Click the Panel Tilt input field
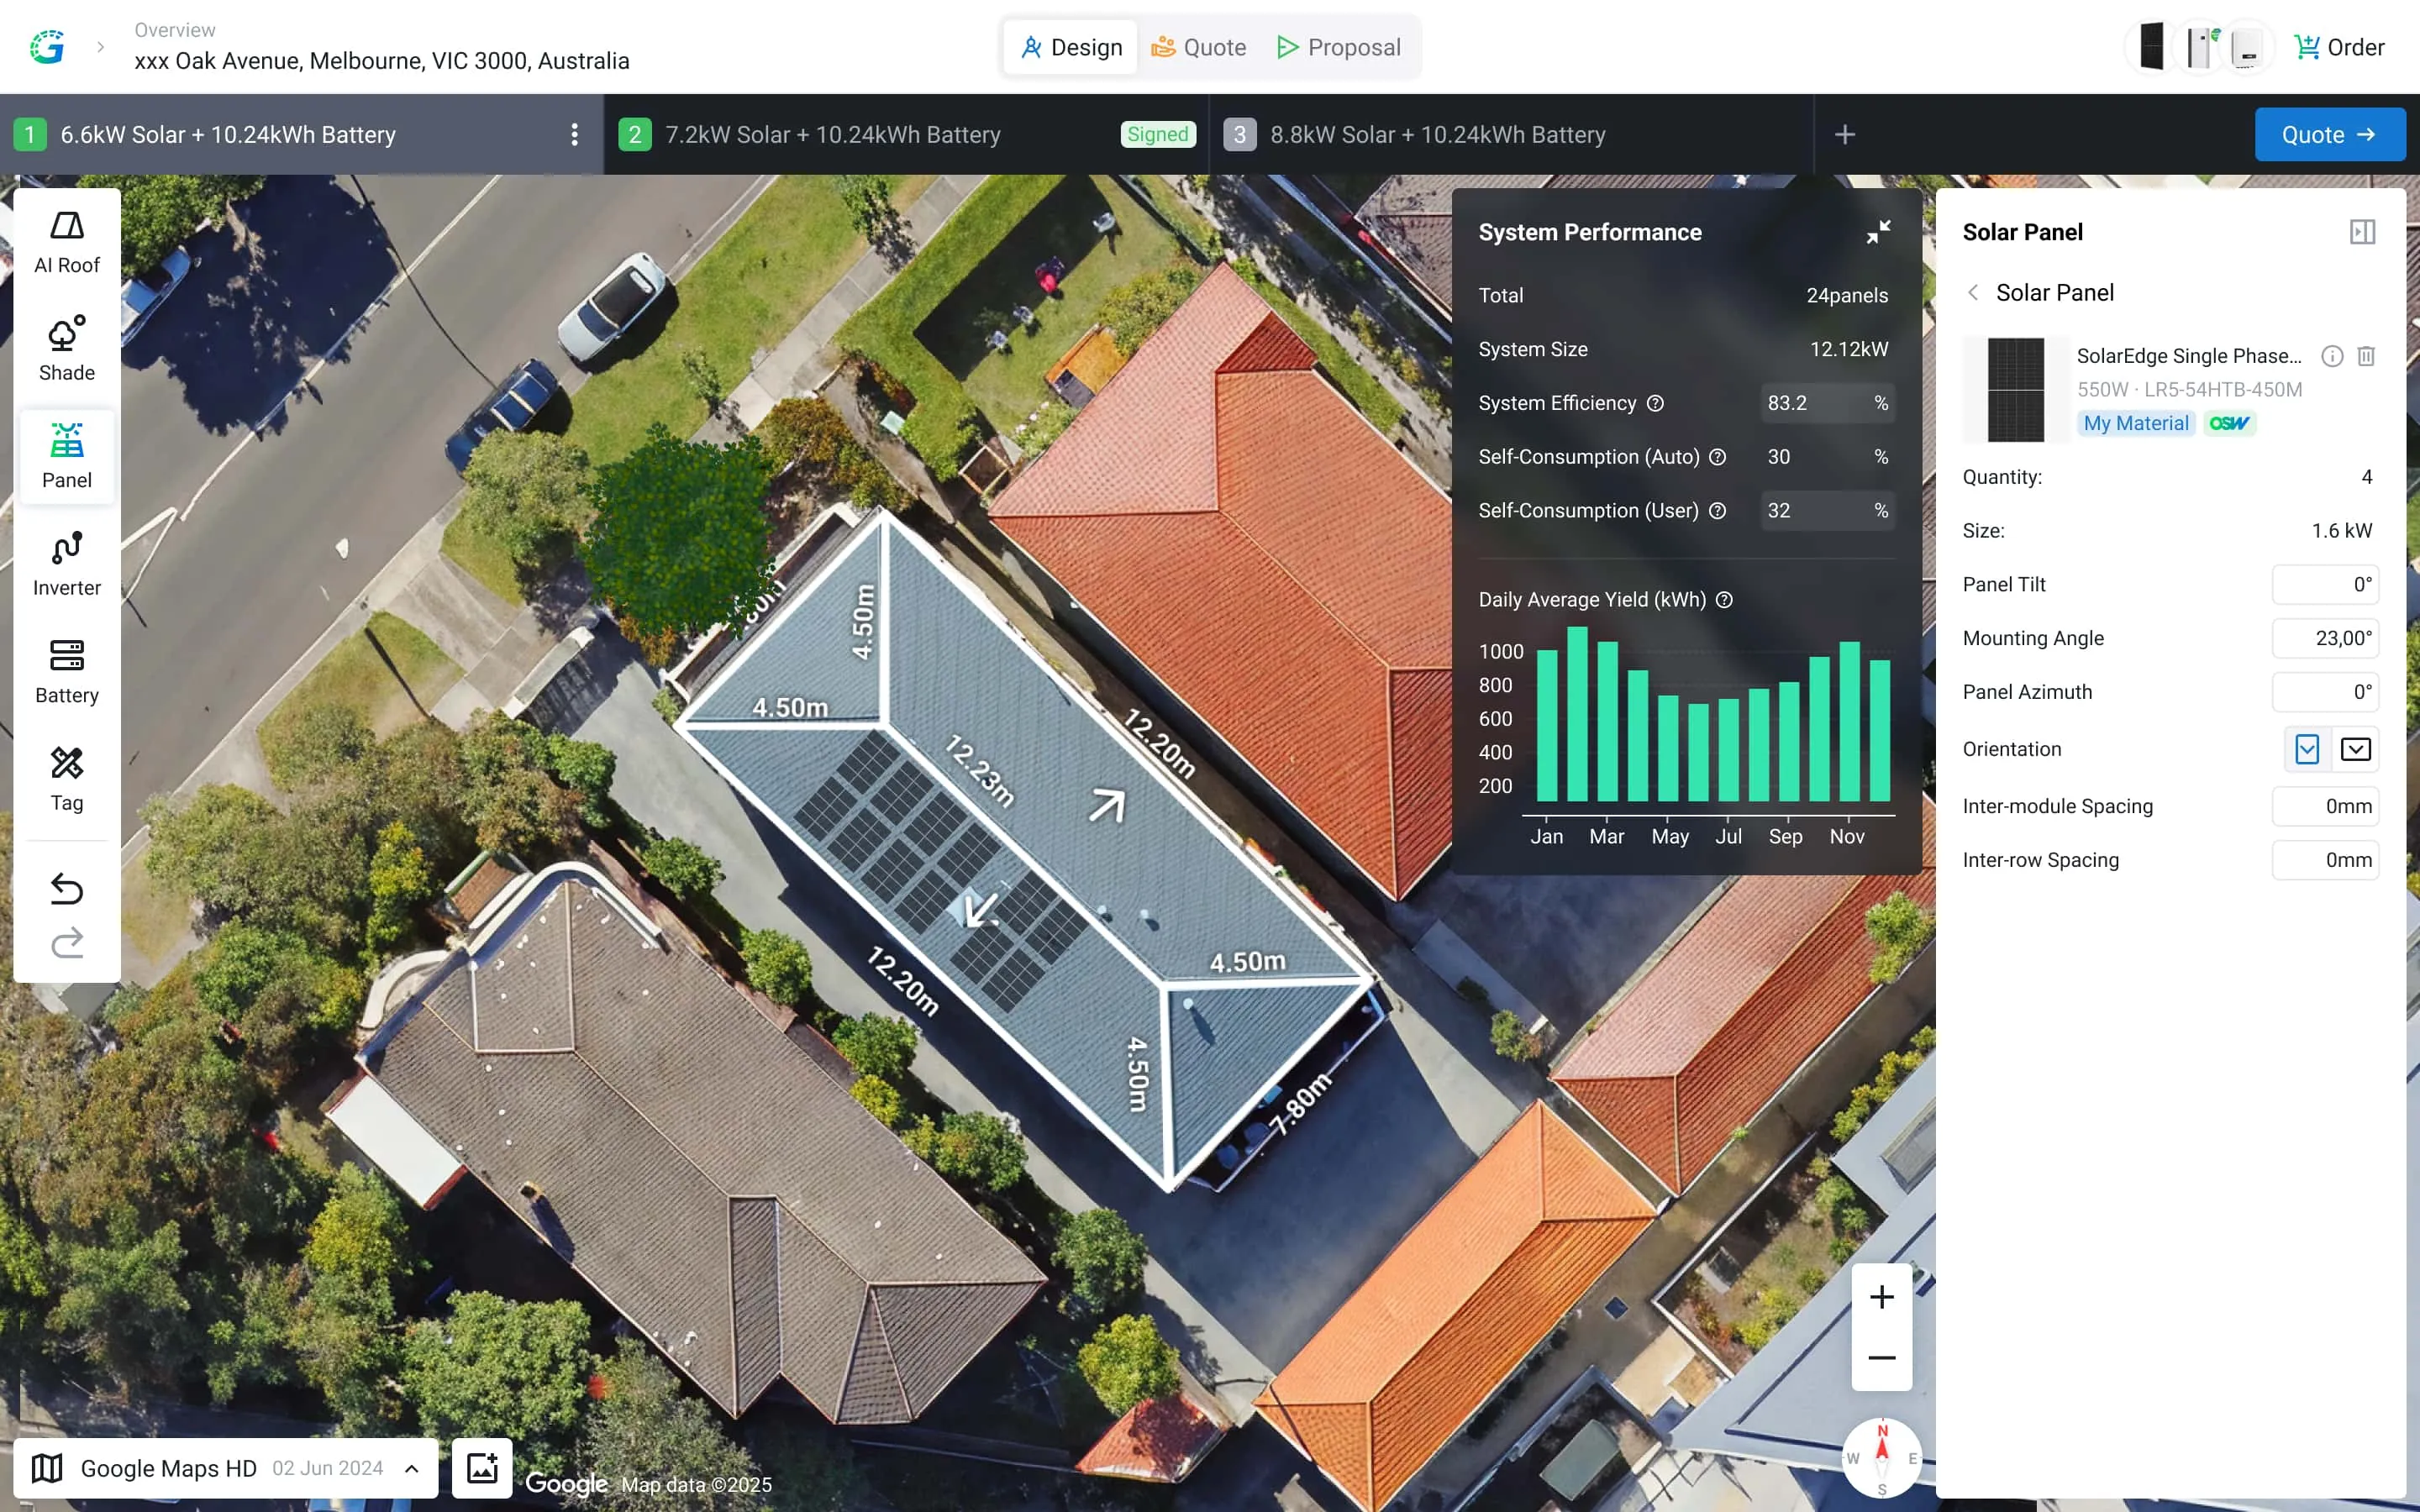The image size is (2420, 1512). coord(2324,584)
